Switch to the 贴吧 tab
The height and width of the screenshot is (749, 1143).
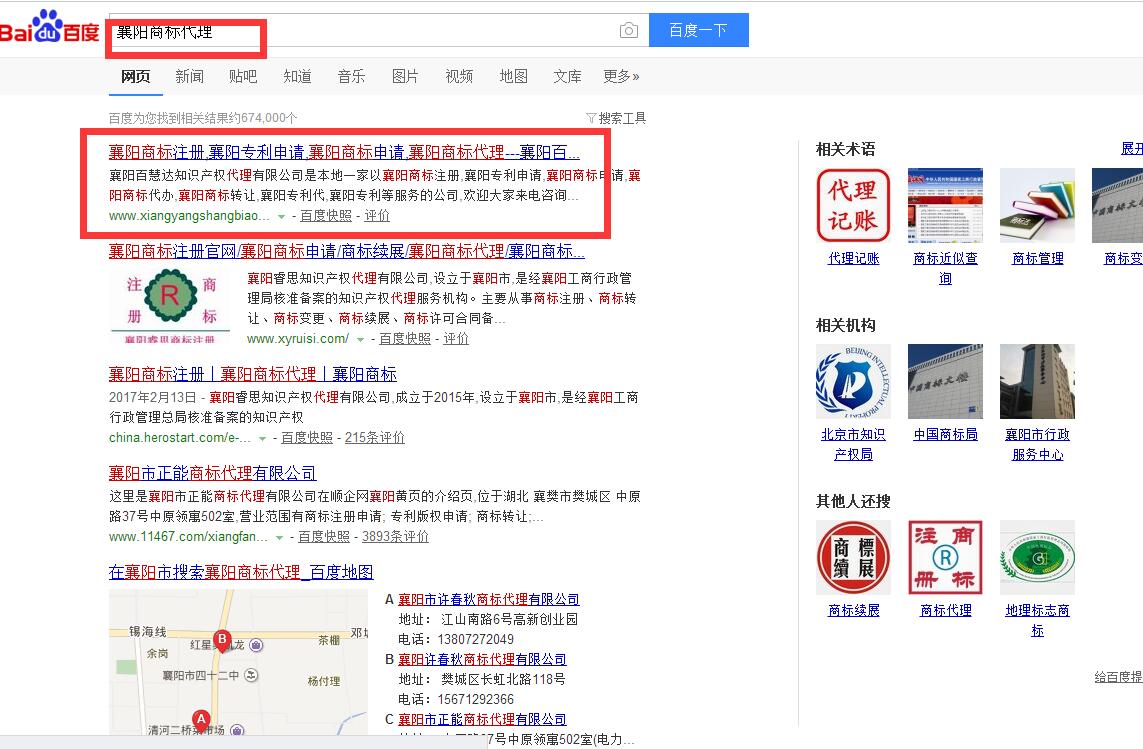tap(243, 76)
